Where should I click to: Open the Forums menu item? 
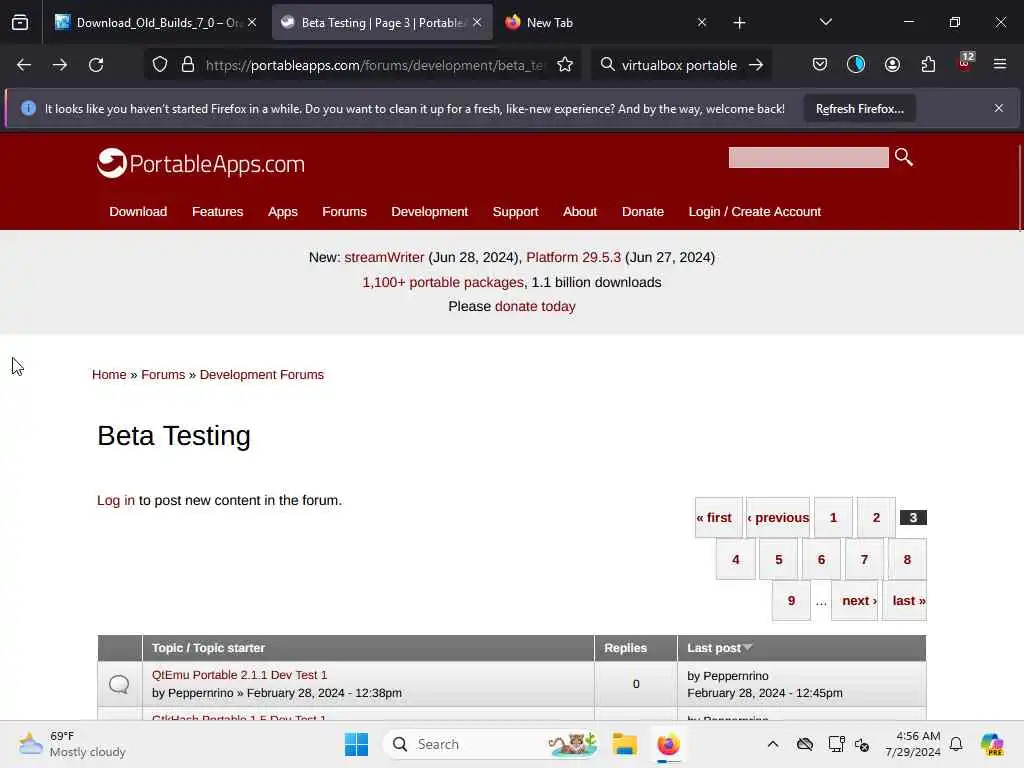coord(344,212)
